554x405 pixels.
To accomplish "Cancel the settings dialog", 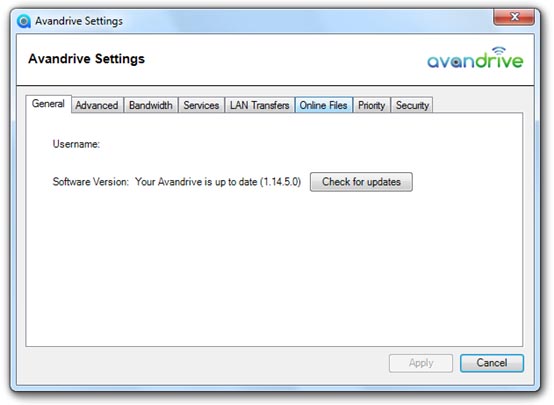I will tap(492, 363).
